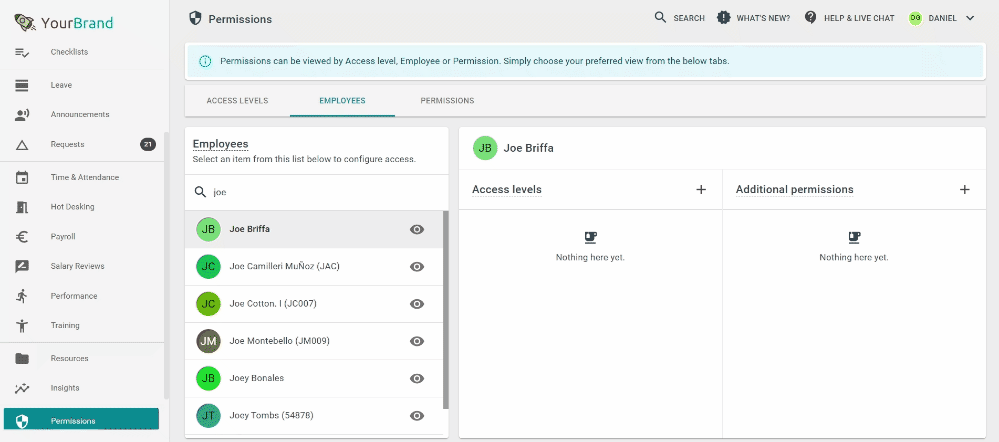Open Hot Desking door icon
This screenshot has width=999, height=442.
coord(22,207)
